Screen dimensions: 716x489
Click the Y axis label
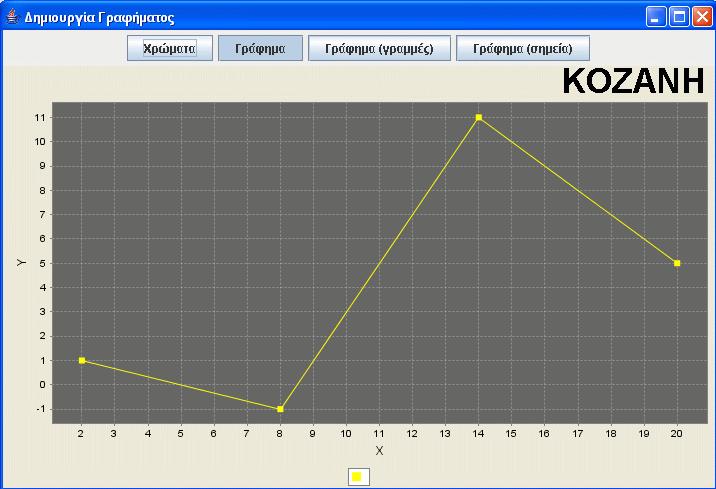(21, 263)
